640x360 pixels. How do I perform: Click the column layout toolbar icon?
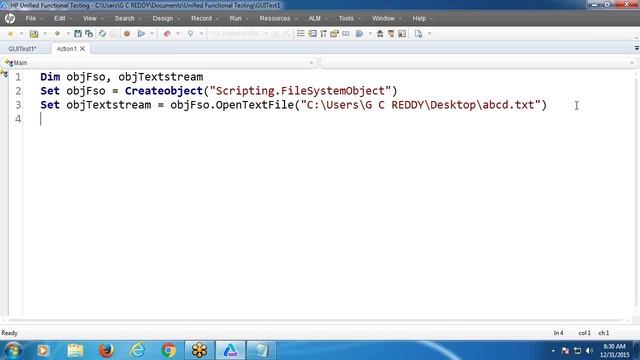point(323,34)
